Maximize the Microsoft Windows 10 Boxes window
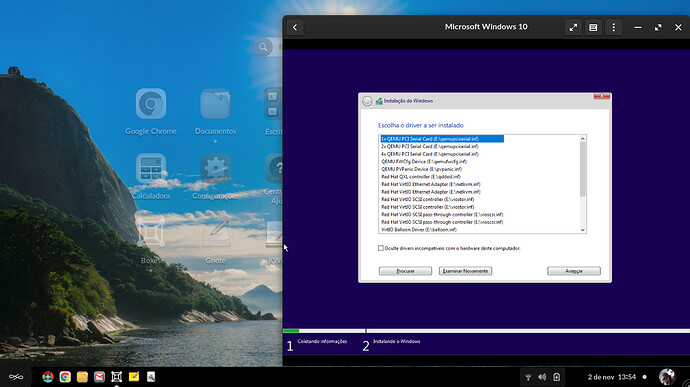The image size is (690, 387). tap(658, 27)
